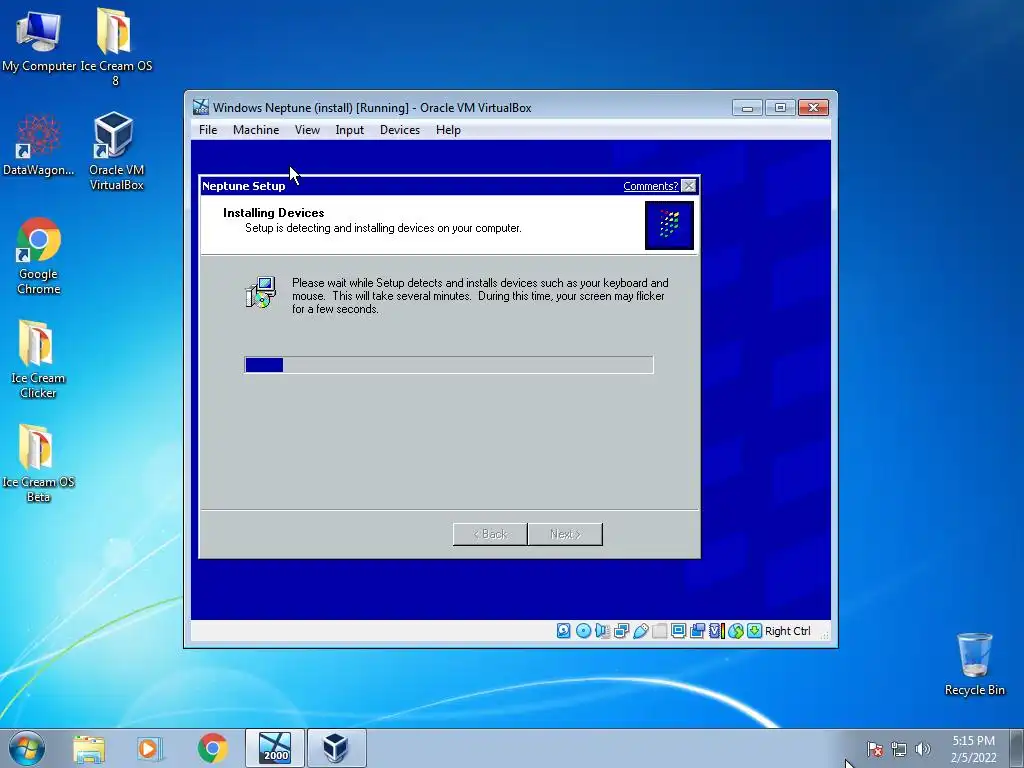The width and height of the screenshot is (1024, 768).
Task: Click the Comments? link in Neptune Setup
Action: [650, 186]
